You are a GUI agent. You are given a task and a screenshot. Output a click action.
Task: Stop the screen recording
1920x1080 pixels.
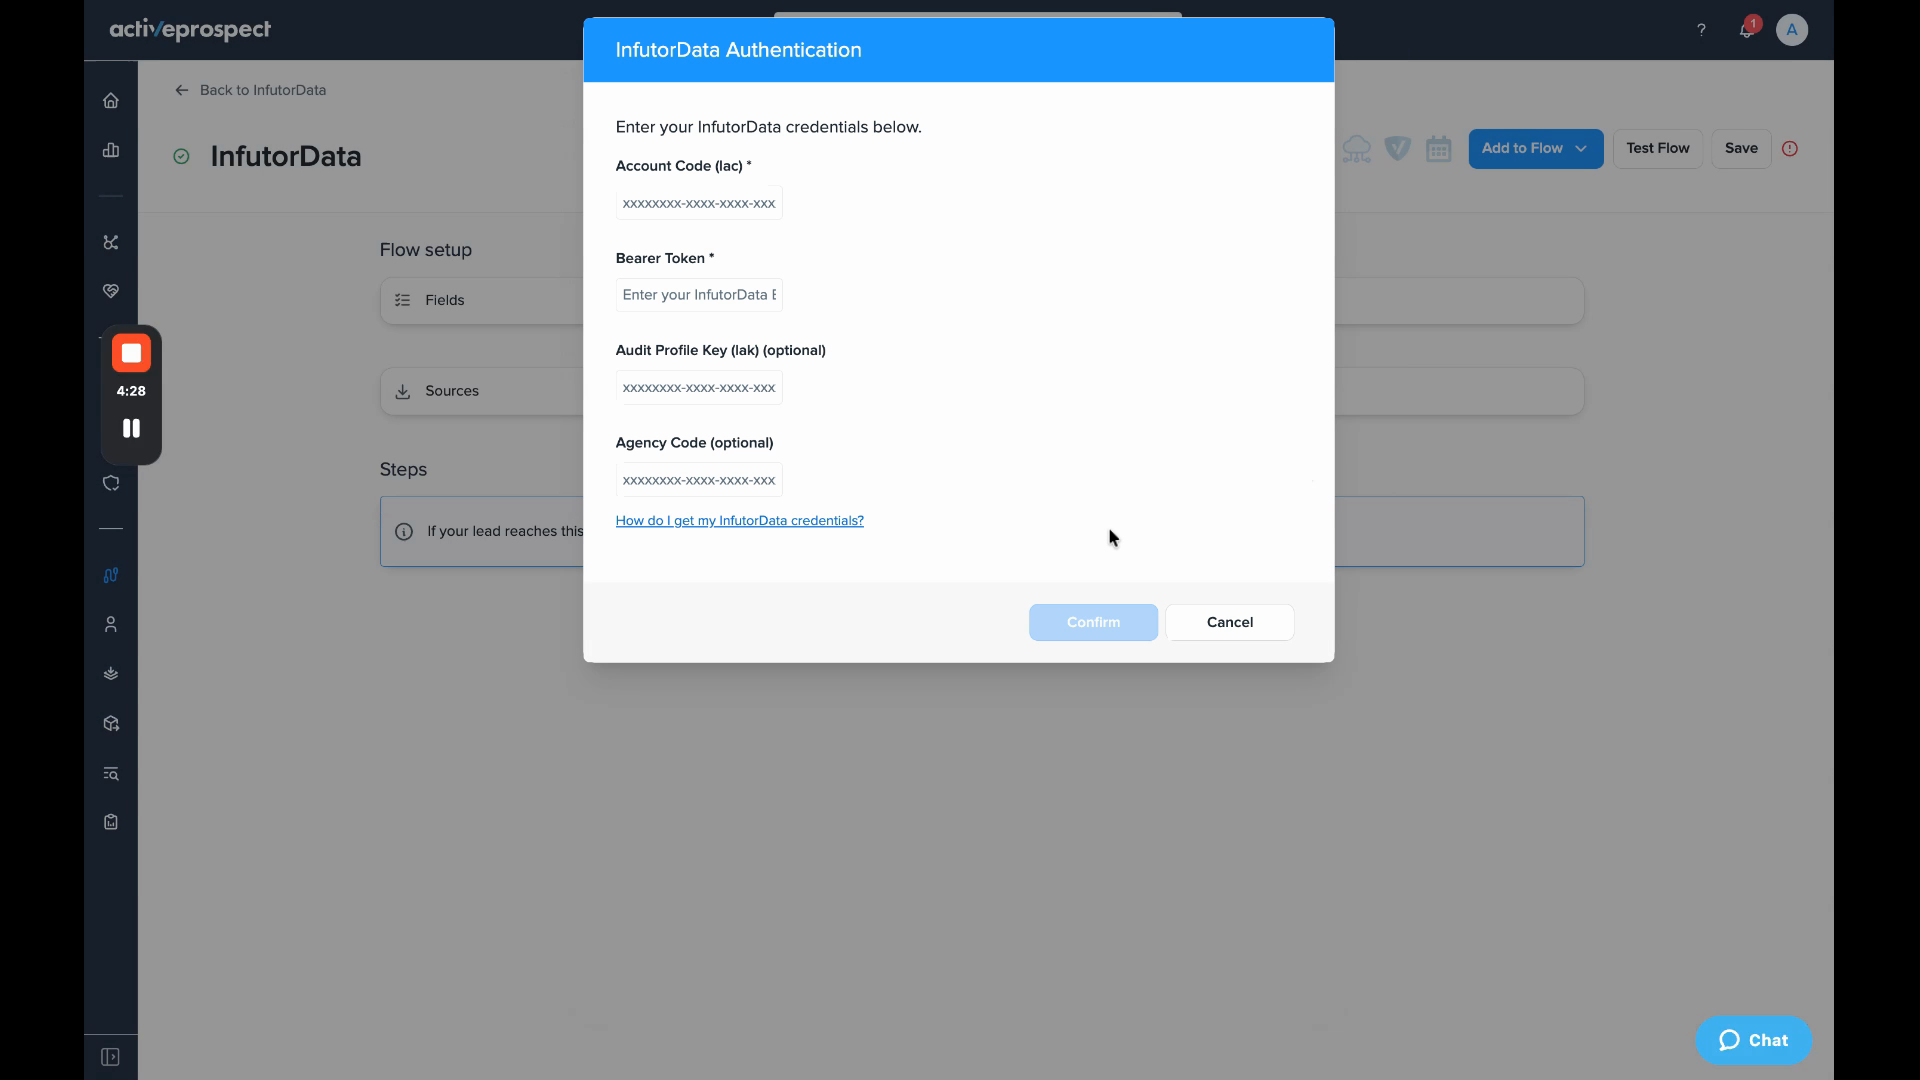coord(131,353)
